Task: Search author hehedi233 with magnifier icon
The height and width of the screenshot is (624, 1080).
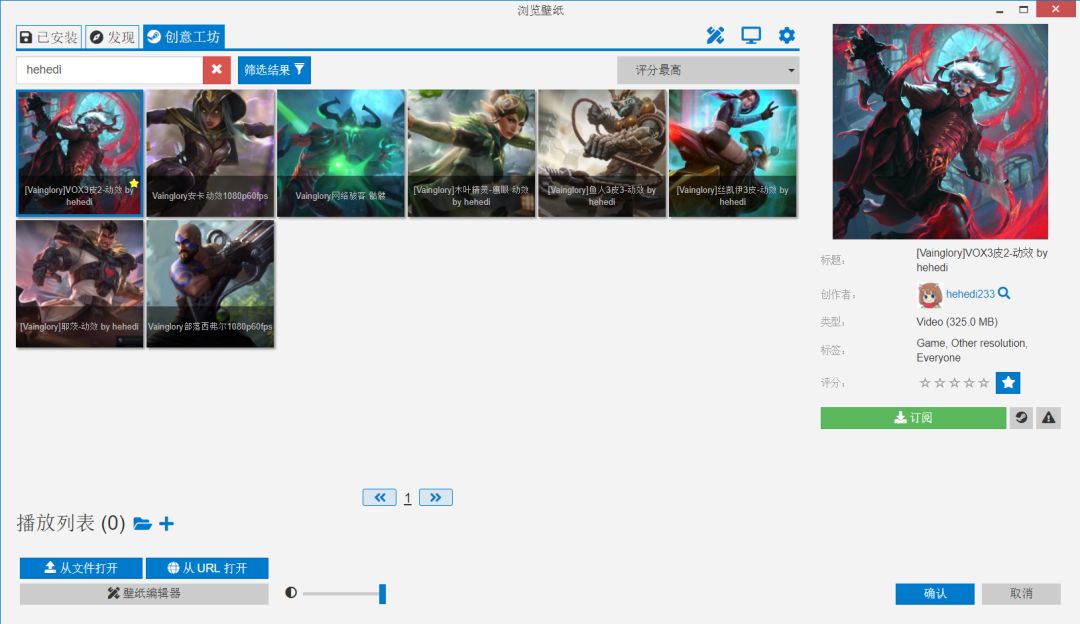Action: [x=1004, y=293]
